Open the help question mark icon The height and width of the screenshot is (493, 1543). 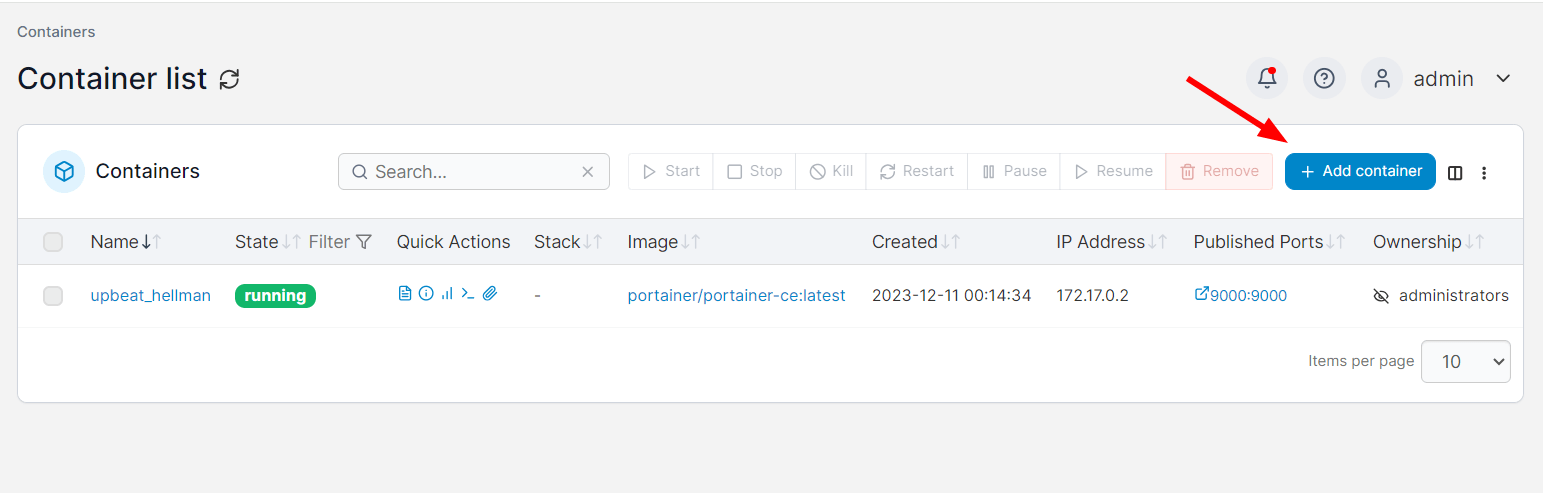[1324, 78]
